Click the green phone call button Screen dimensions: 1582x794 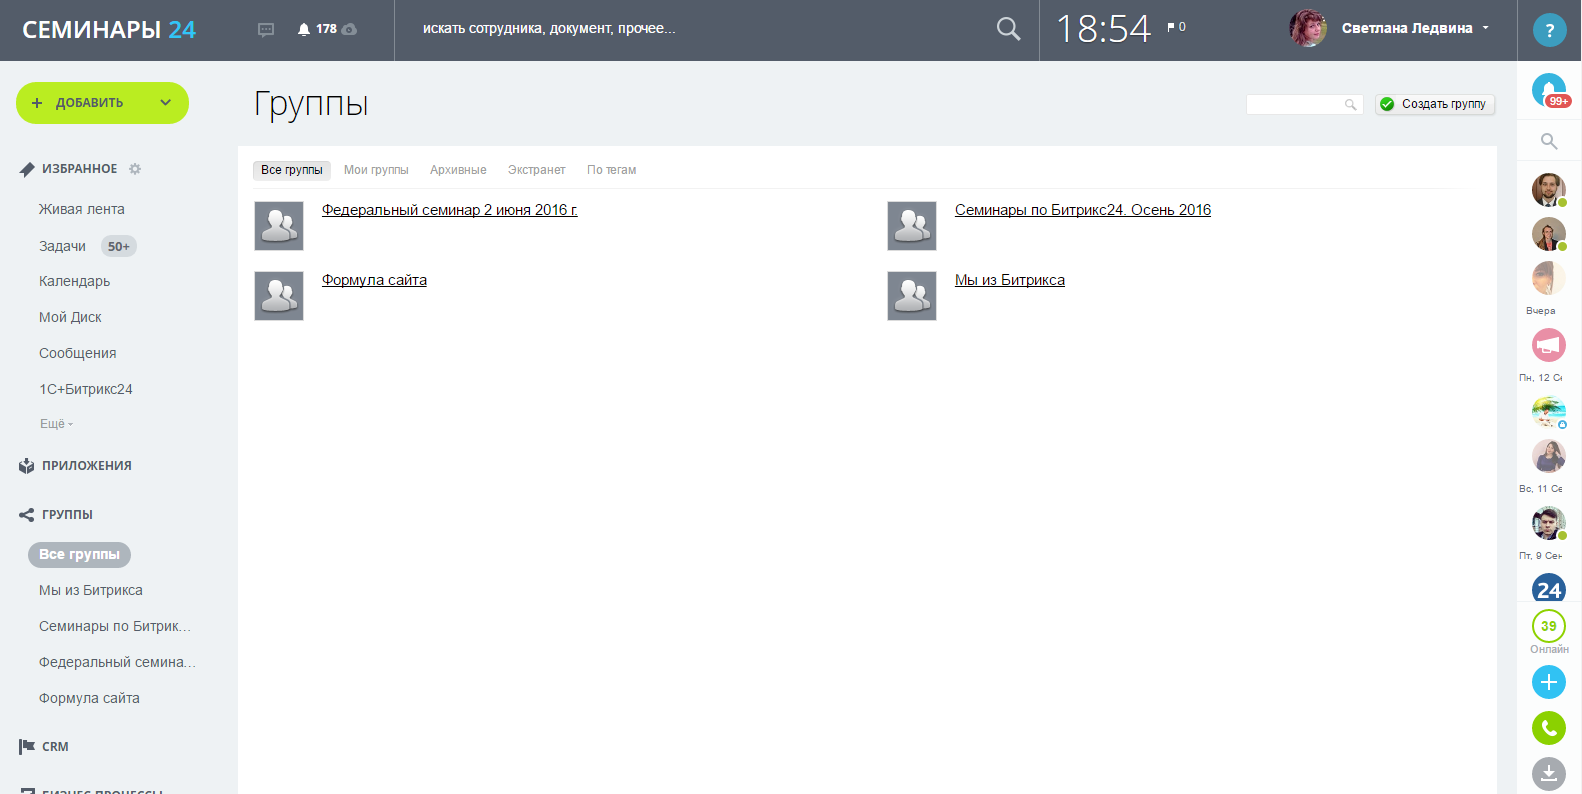[1548, 728]
